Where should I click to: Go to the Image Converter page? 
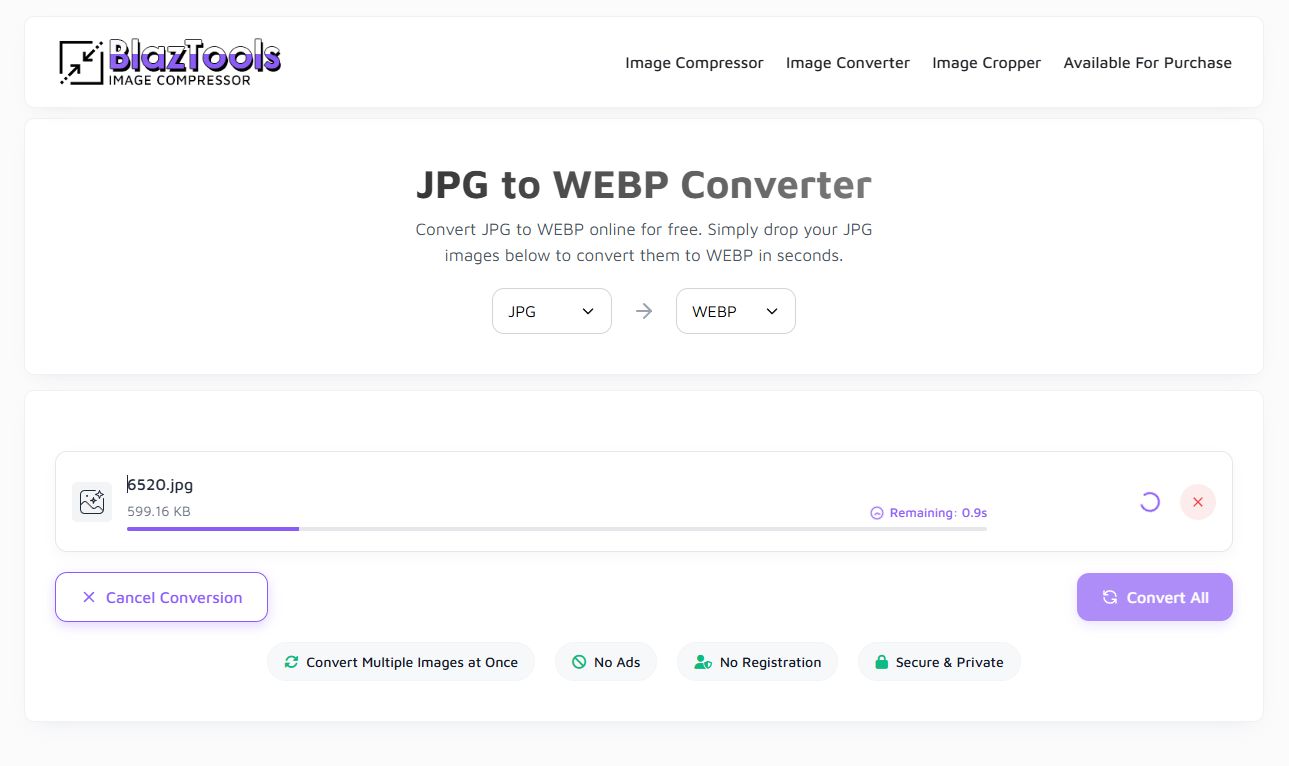847,63
